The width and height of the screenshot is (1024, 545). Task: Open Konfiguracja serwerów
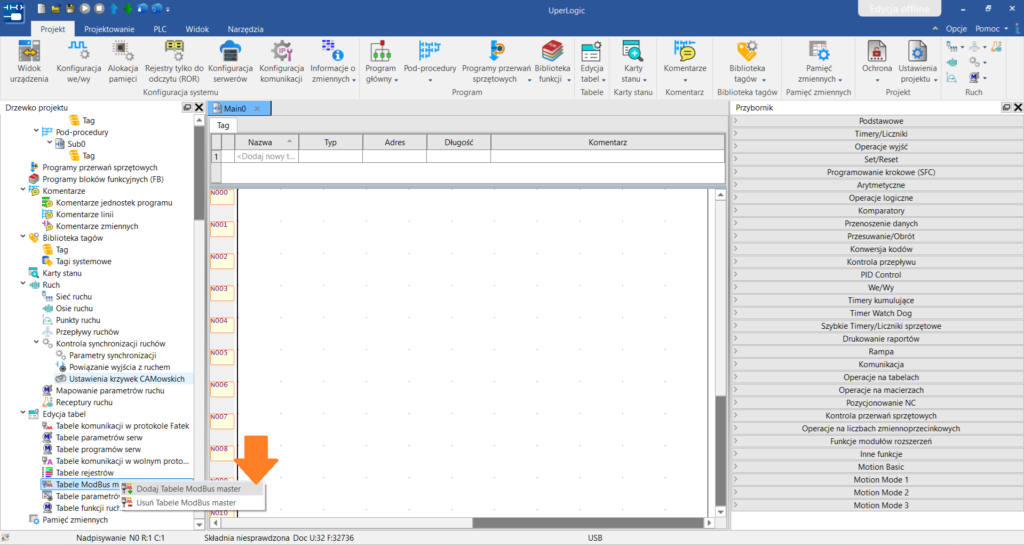pyautogui.click(x=230, y=61)
